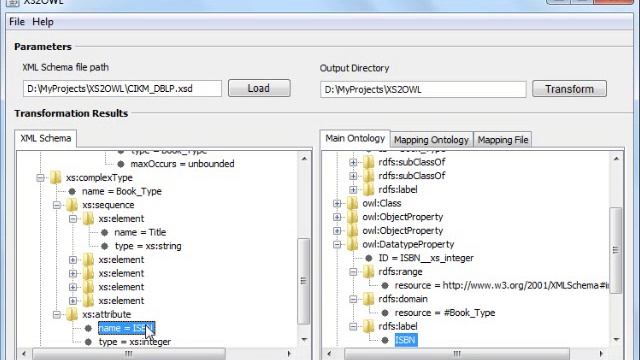The image size is (640, 360).
Task: Select the 'name = Book_Type' row
Action: pos(122,191)
